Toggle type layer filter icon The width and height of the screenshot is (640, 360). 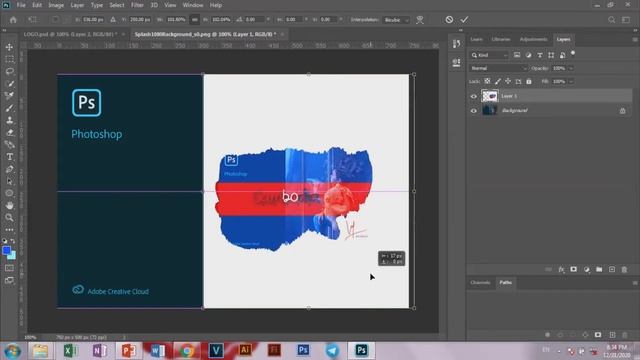[x=540, y=55]
